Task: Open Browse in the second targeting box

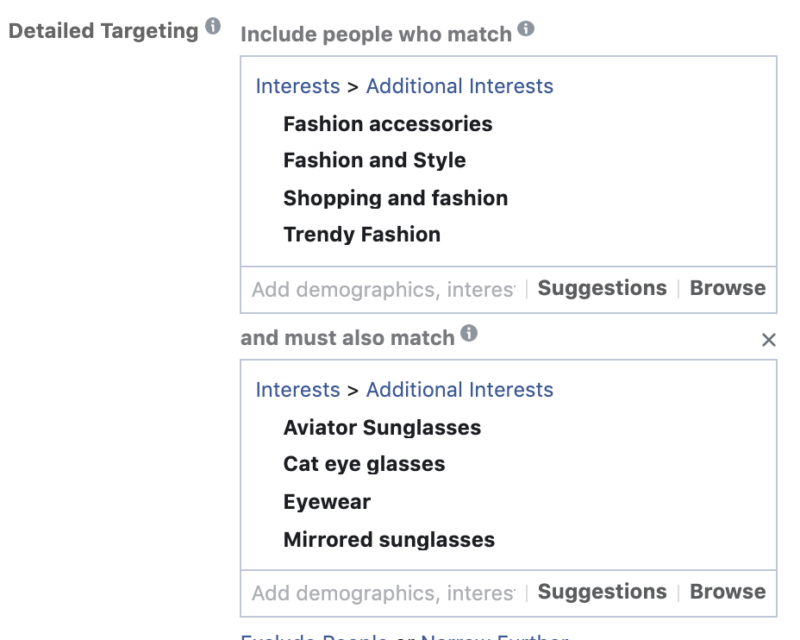Action: (727, 591)
